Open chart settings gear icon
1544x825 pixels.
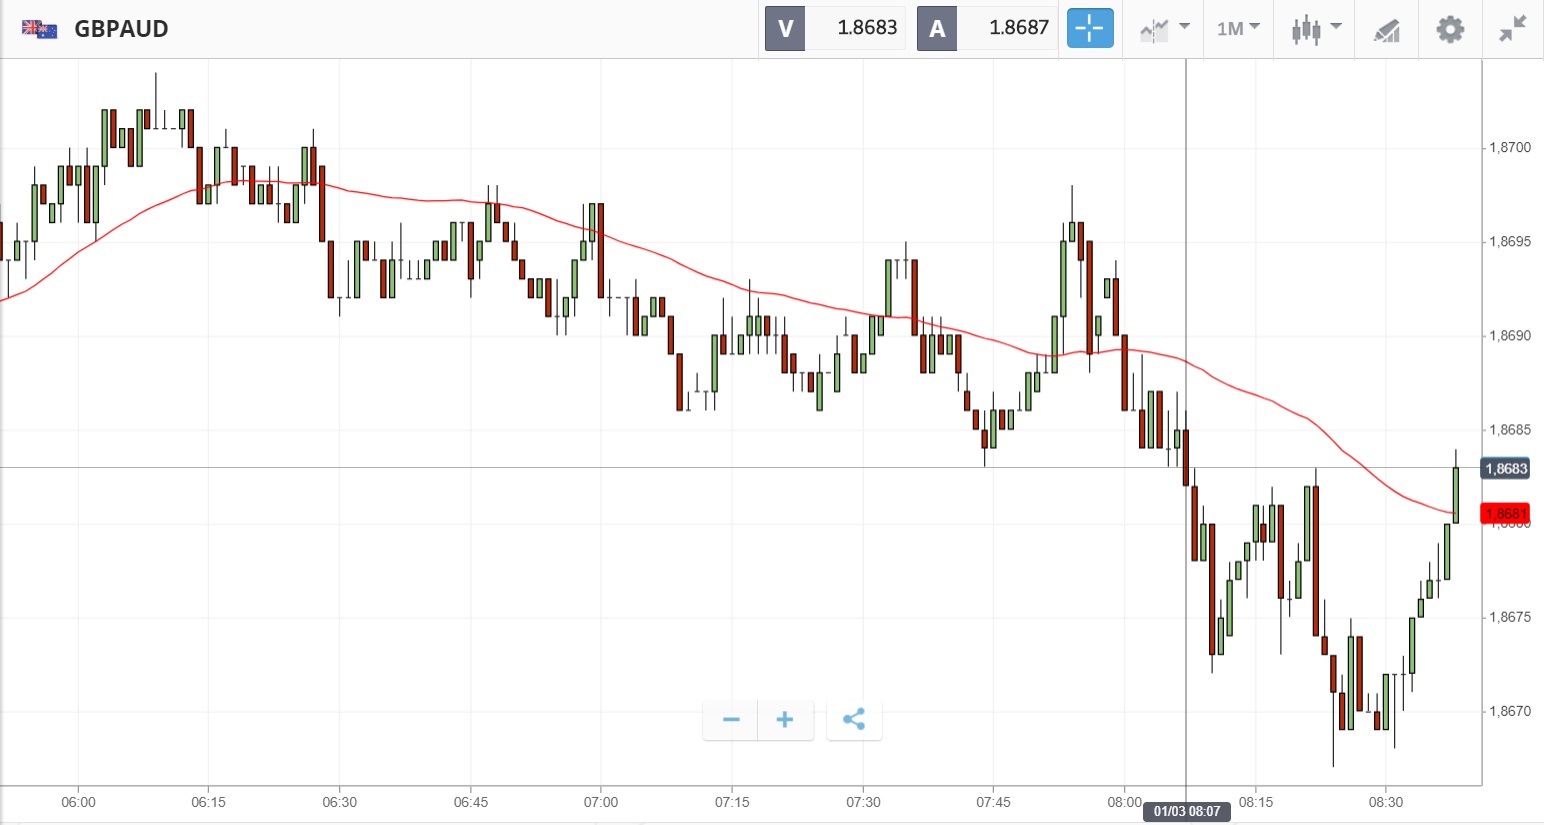pyautogui.click(x=1450, y=28)
